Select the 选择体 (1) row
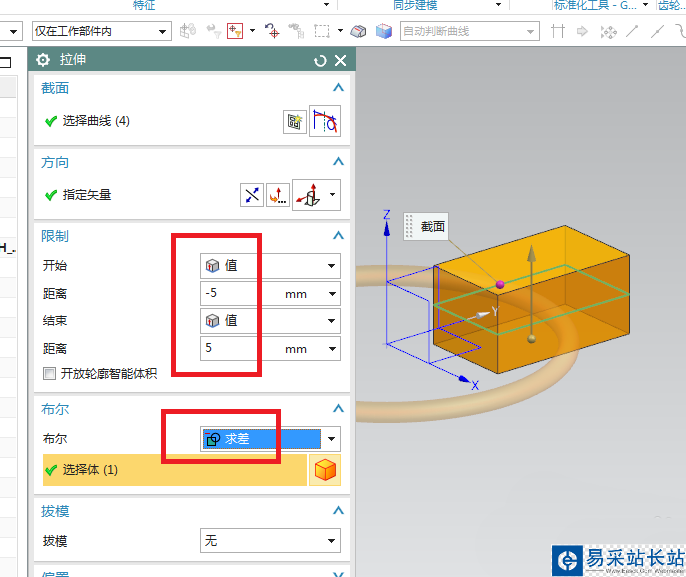 175,470
